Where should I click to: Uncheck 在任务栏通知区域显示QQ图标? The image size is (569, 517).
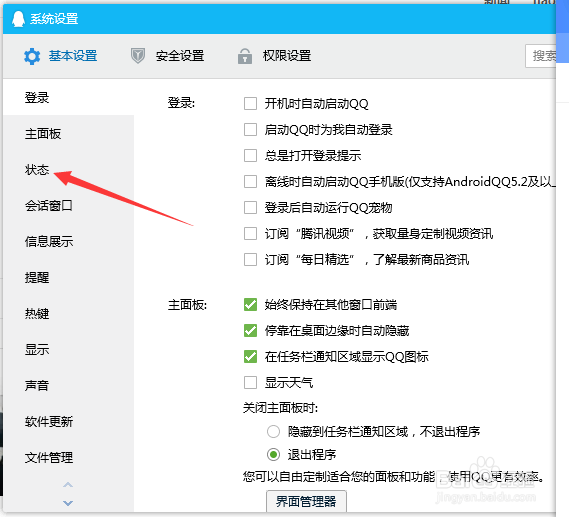(x=250, y=357)
